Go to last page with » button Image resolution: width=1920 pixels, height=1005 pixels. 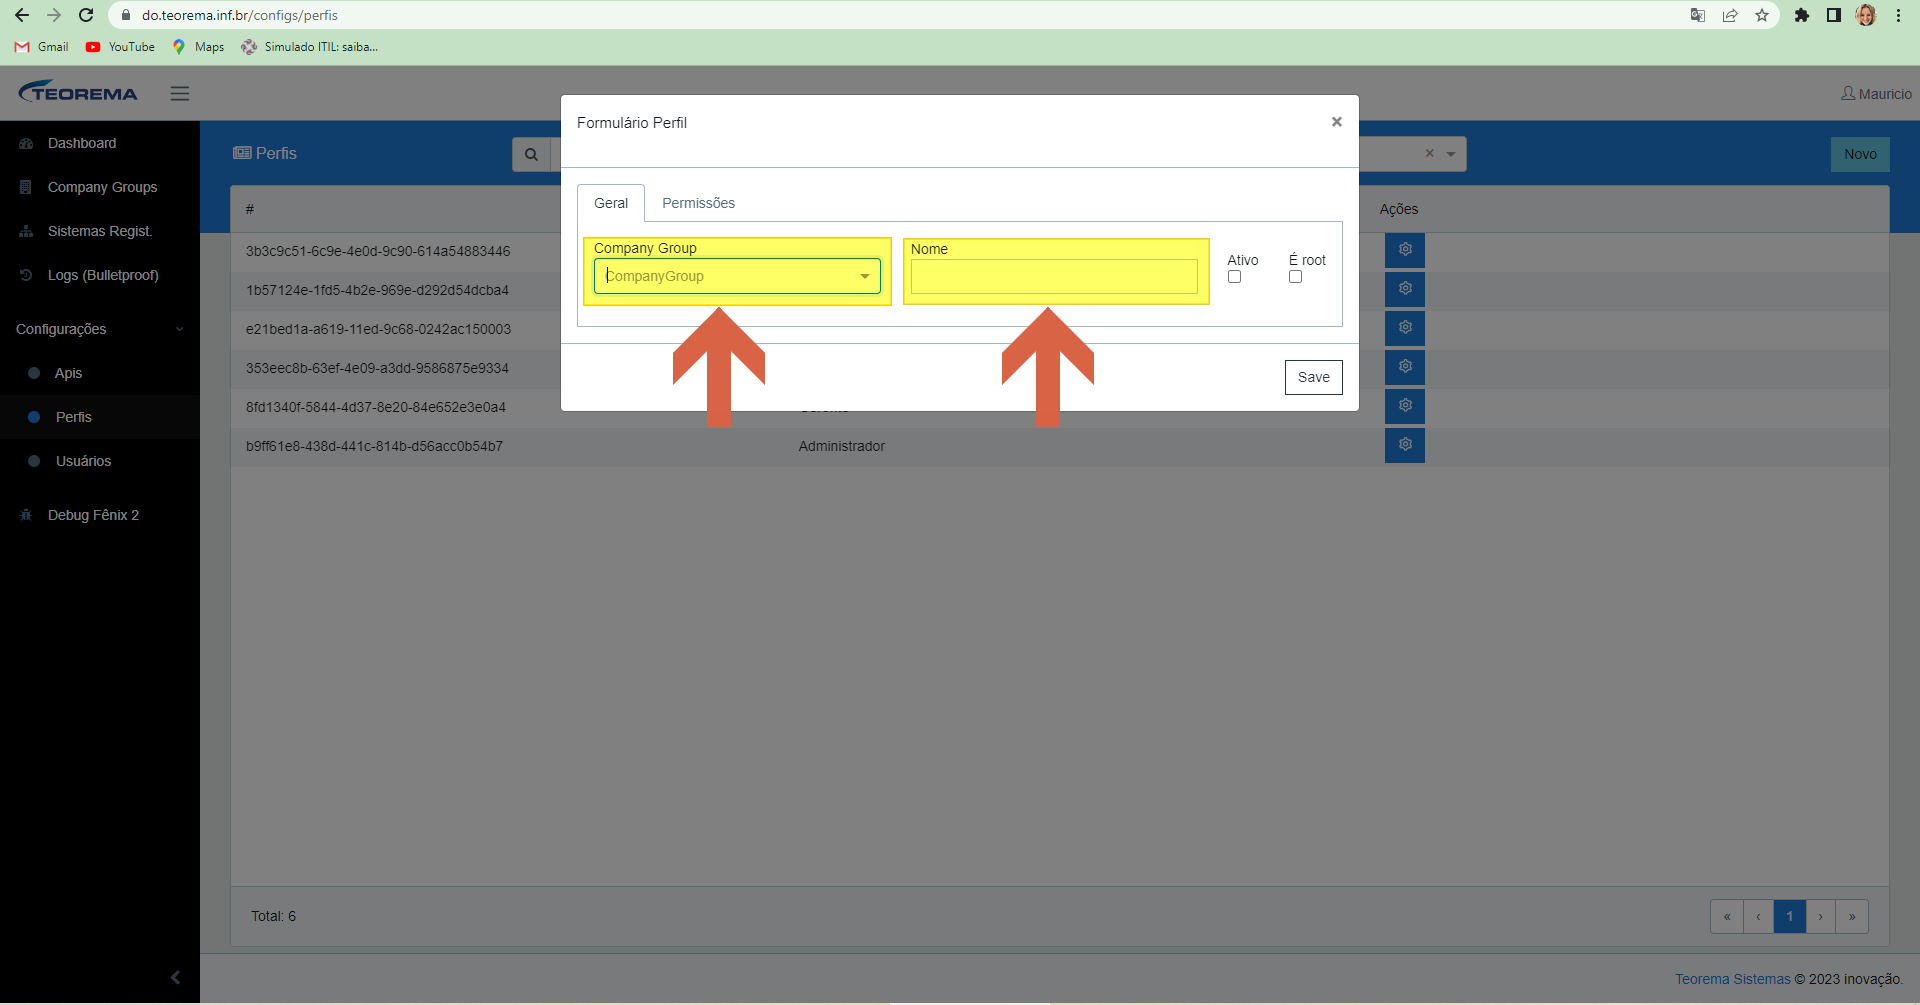1852,916
